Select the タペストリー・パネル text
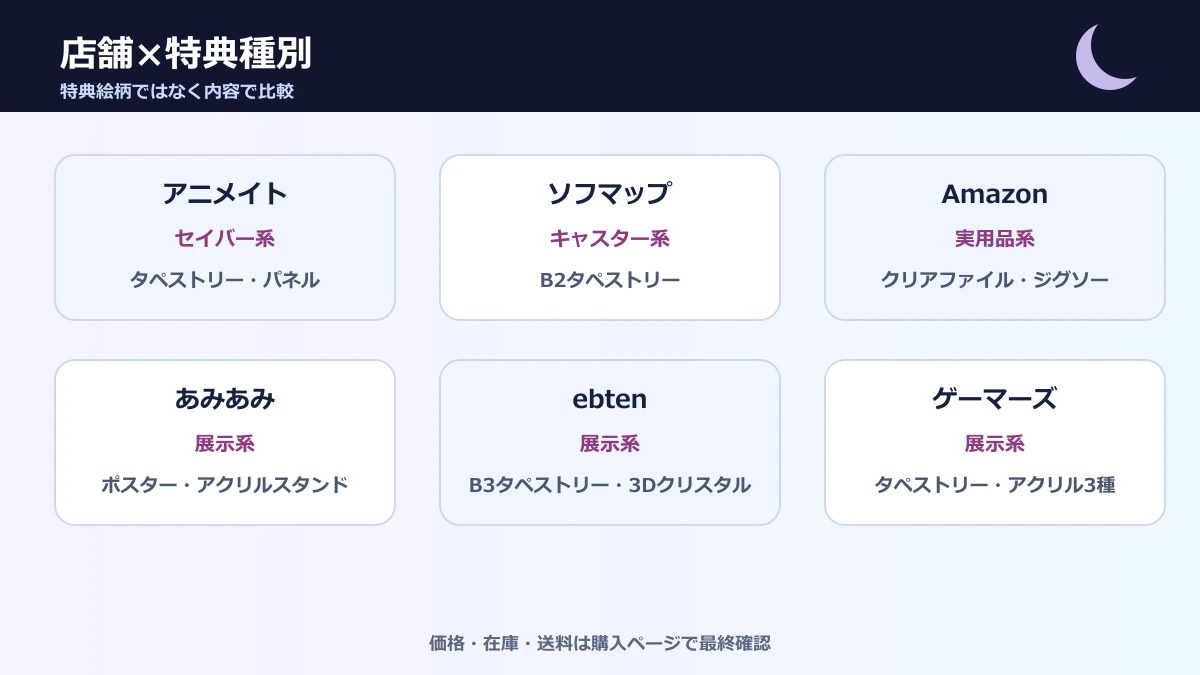1200x675 pixels. tap(225, 280)
